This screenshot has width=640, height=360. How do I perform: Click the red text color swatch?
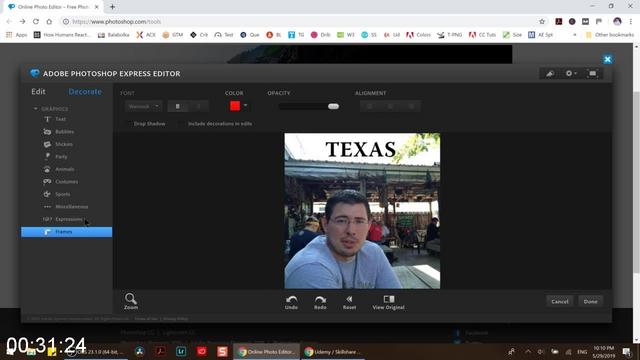[x=235, y=106]
